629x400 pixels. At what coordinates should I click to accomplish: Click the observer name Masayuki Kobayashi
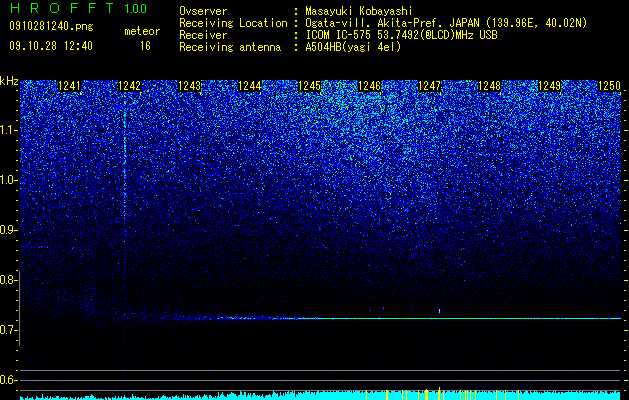coord(359,11)
